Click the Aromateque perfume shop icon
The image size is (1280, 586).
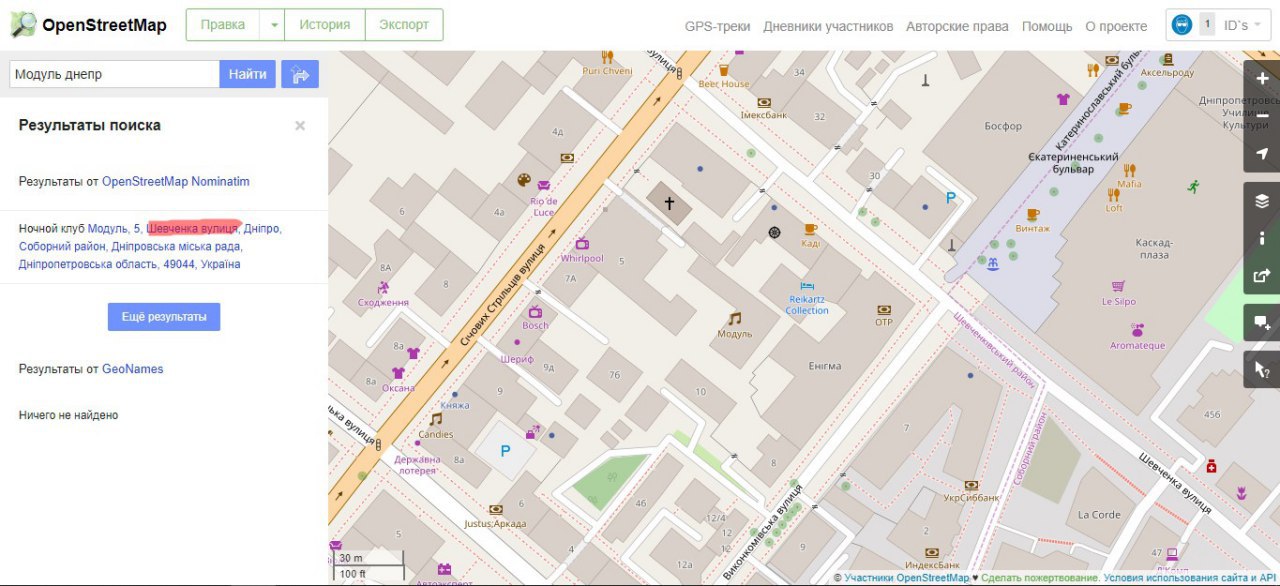[x=1137, y=329]
